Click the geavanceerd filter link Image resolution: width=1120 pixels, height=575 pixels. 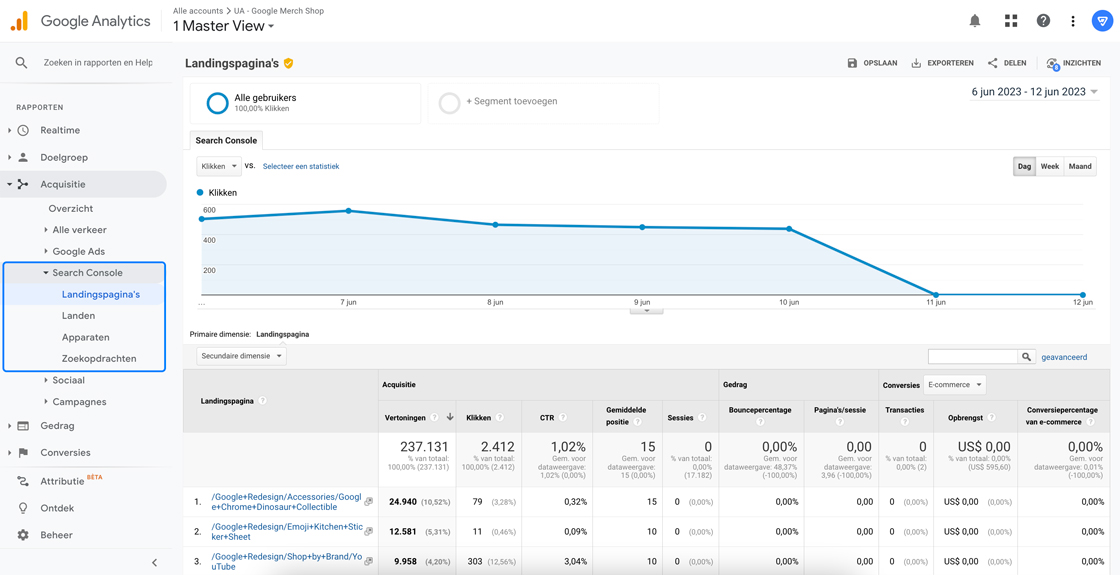(1064, 356)
